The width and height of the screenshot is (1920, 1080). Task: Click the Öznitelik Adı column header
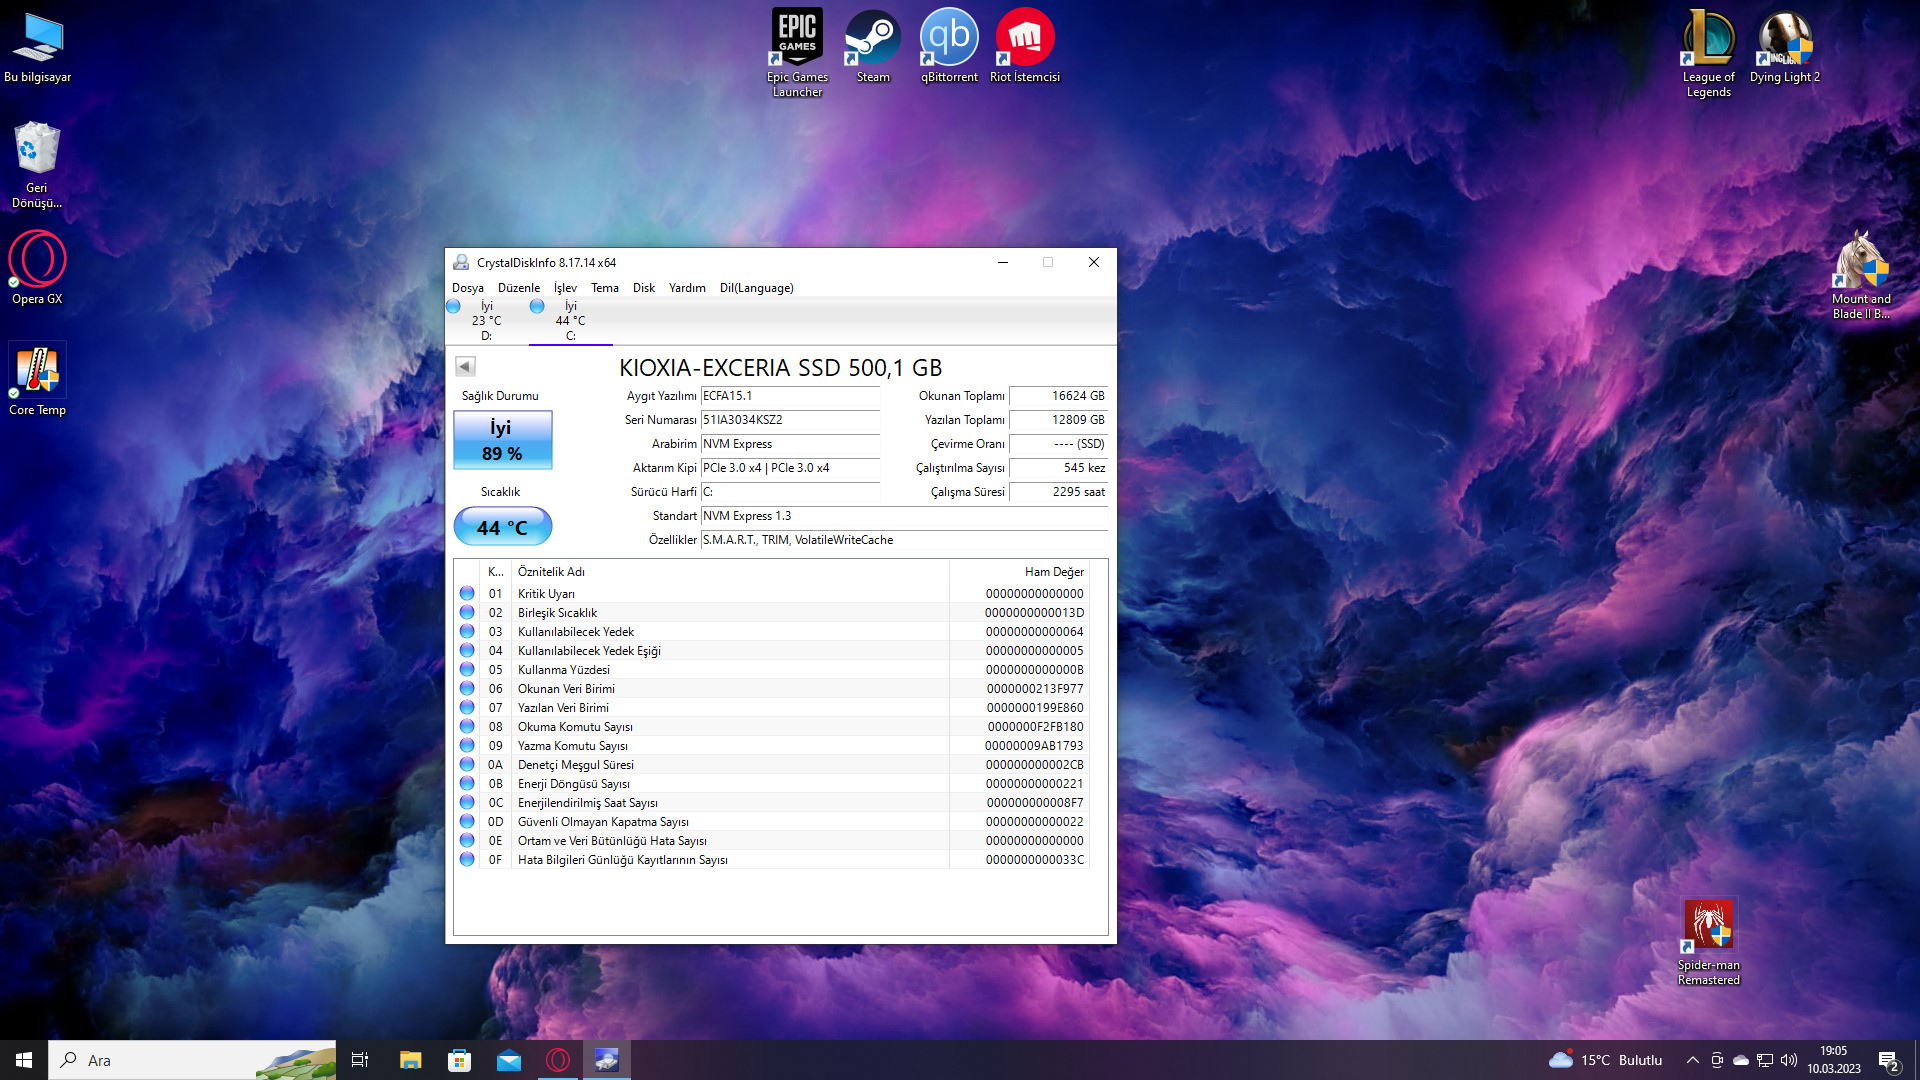click(730, 572)
